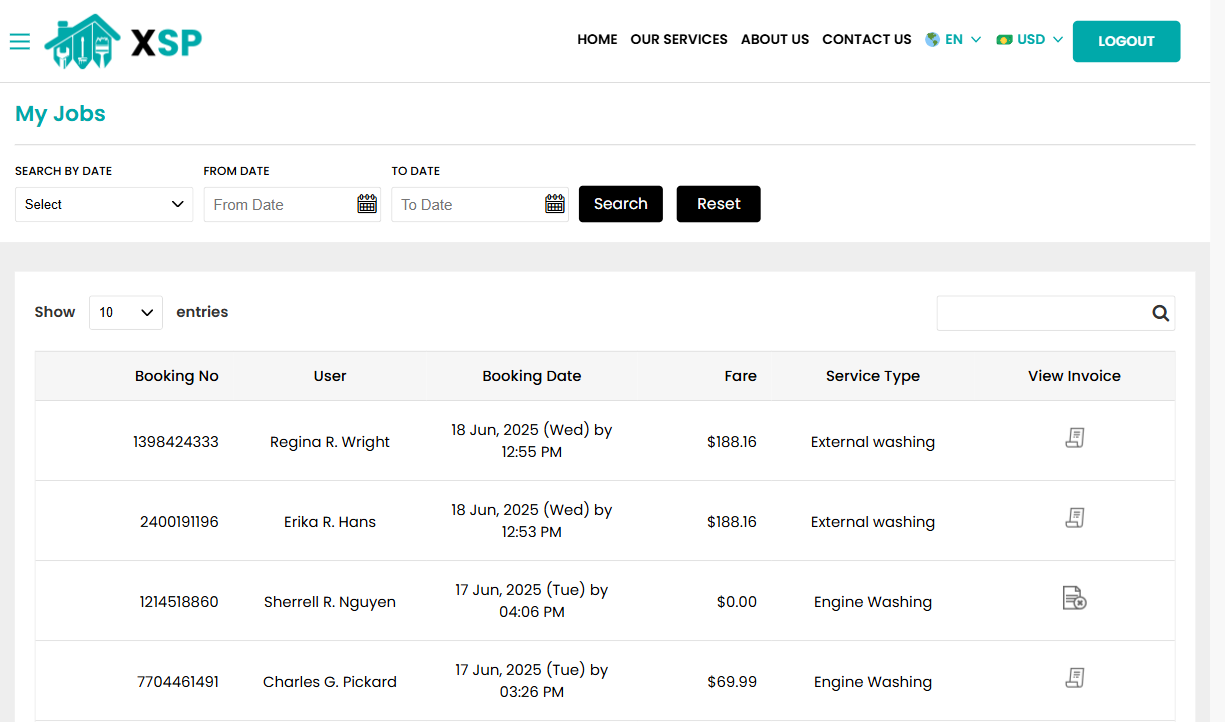The width and height of the screenshot is (1225, 722).
Task: Open the OUR SERVICES menu
Action: click(679, 39)
